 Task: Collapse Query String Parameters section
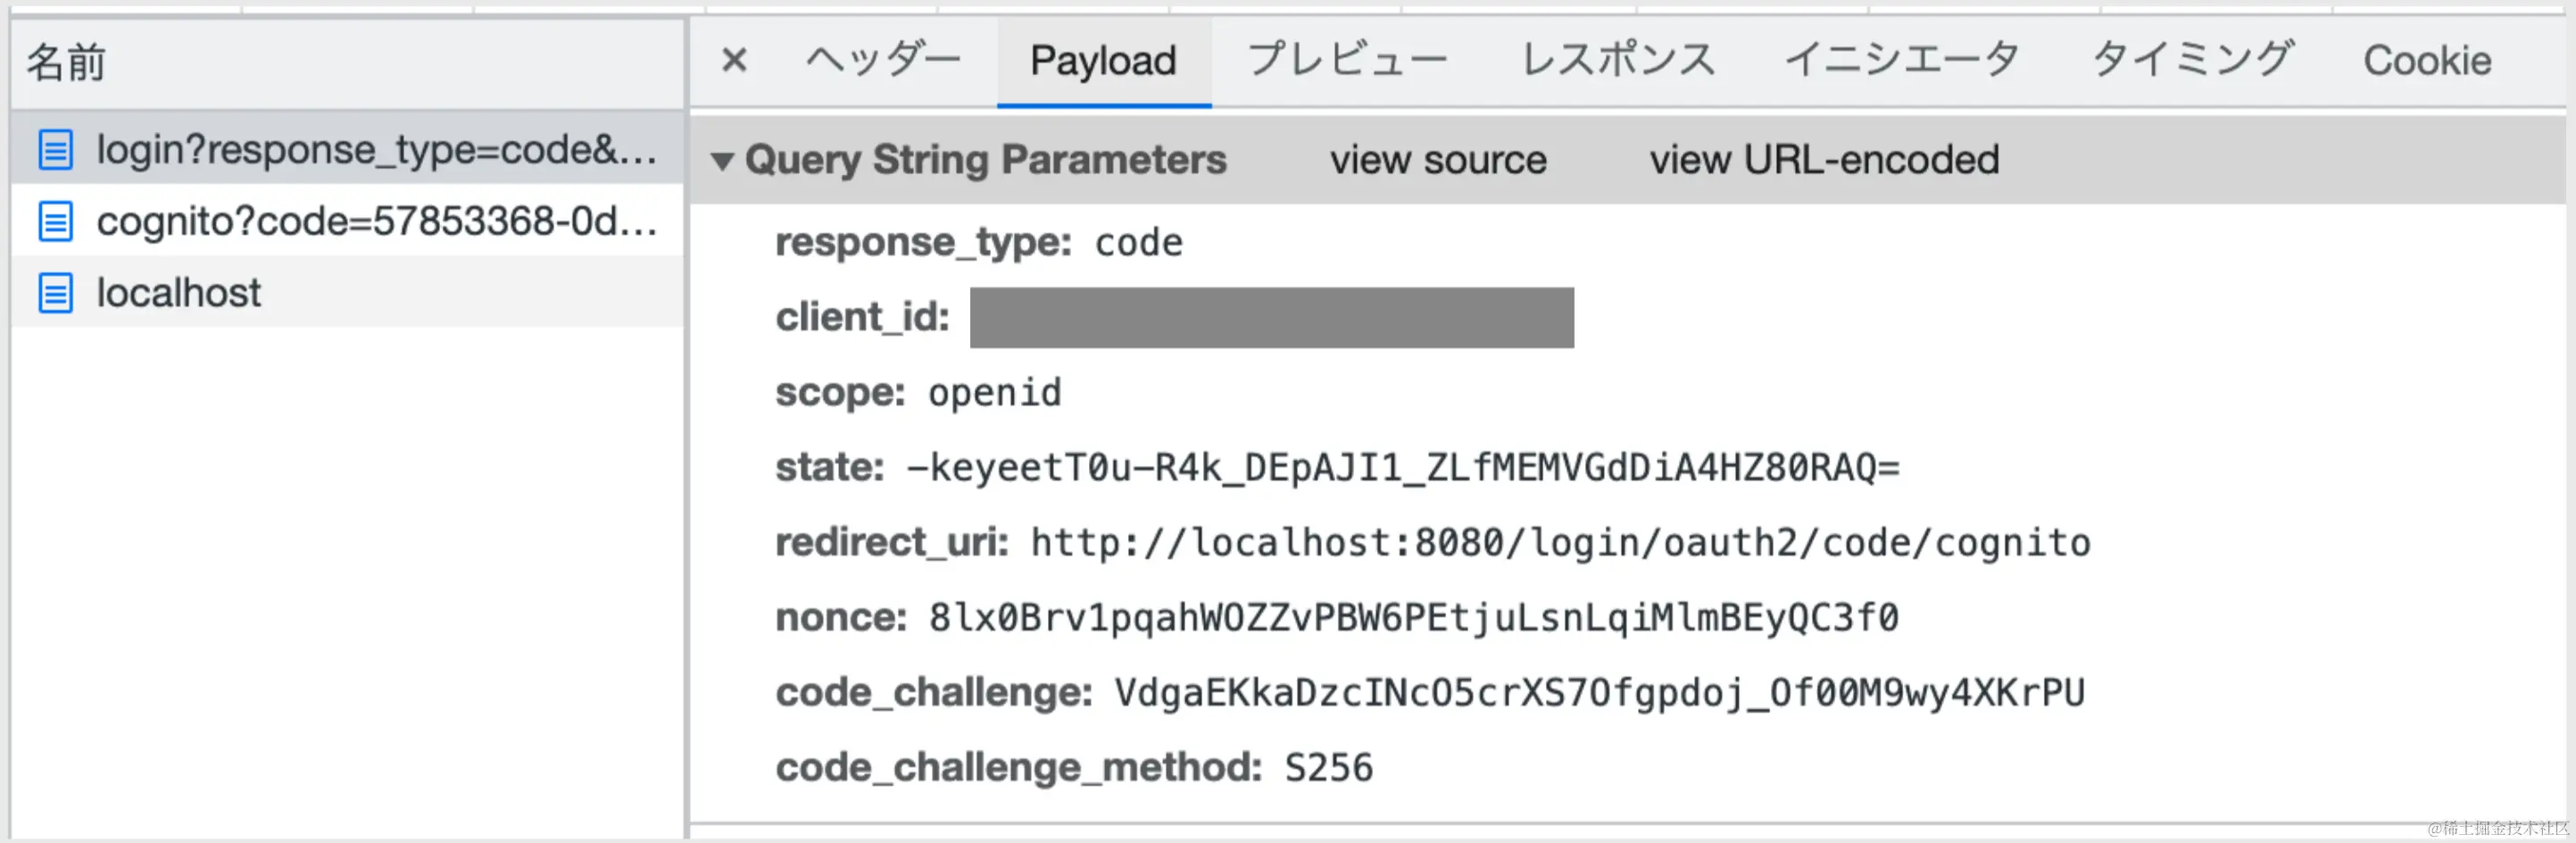722,160
